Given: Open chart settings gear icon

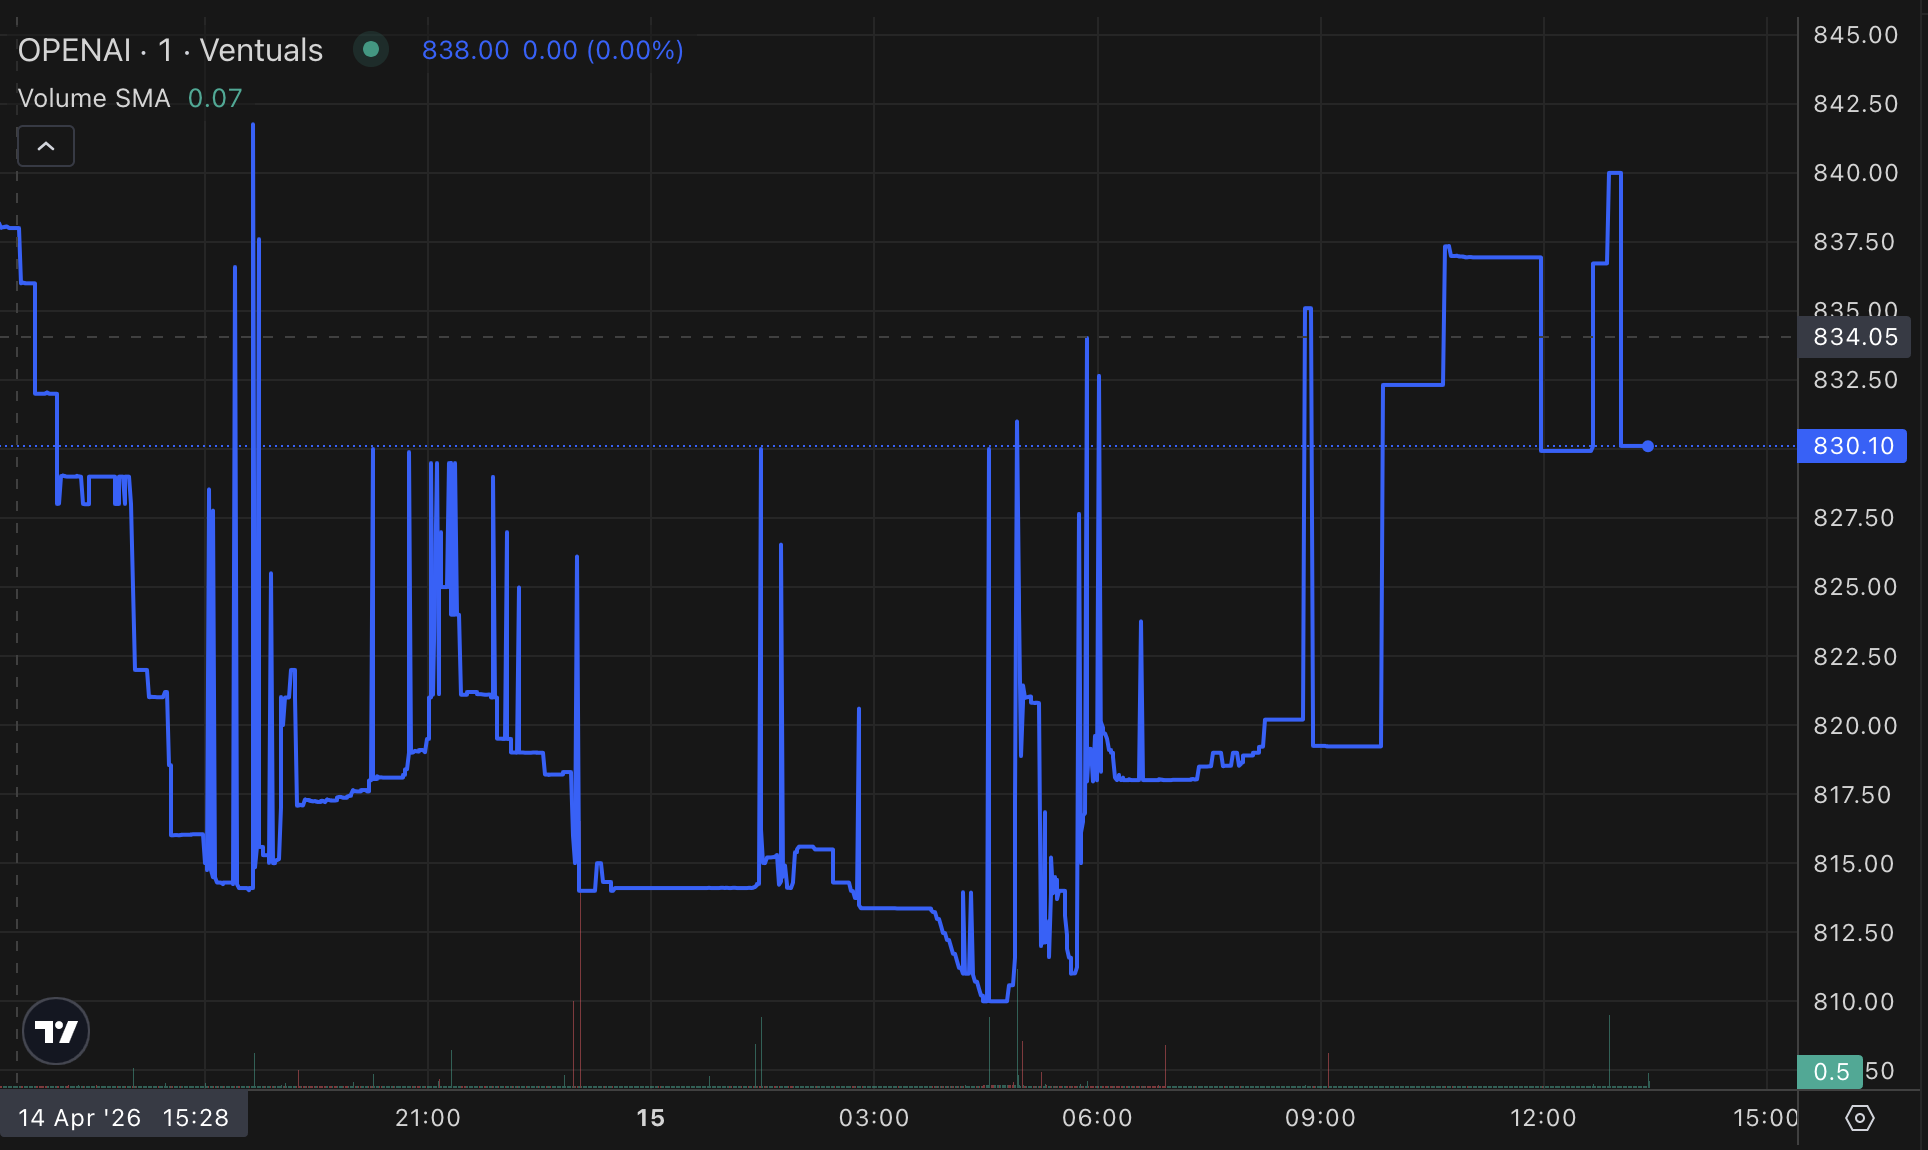Looking at the screenshot, I should (1860, 1118).
